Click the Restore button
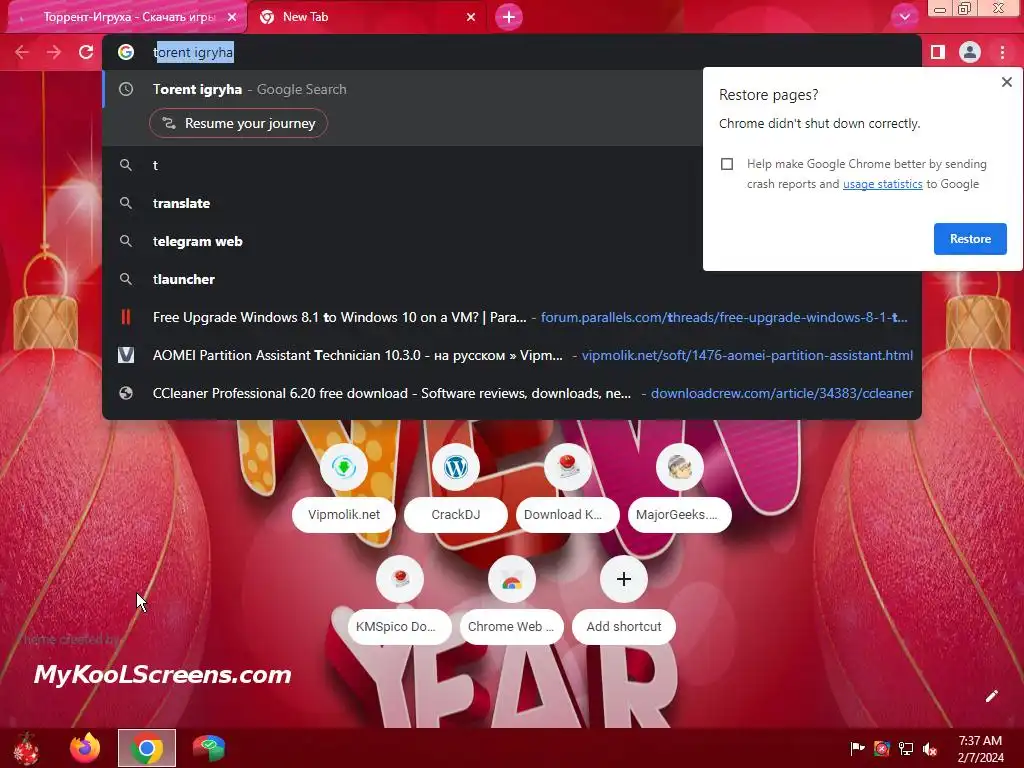The height and width of the screenshot is (768, 1024). tap(970, 239)
